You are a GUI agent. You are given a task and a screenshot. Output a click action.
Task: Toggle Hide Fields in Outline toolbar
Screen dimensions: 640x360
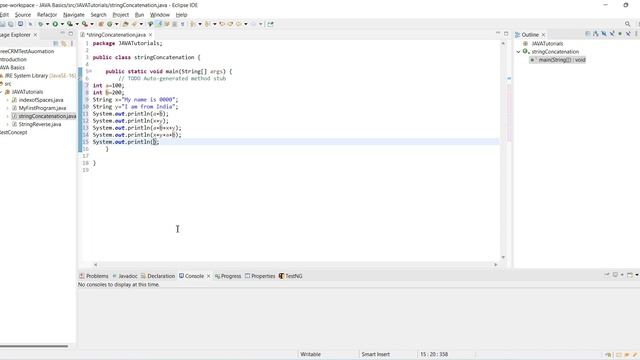(604, 34)
